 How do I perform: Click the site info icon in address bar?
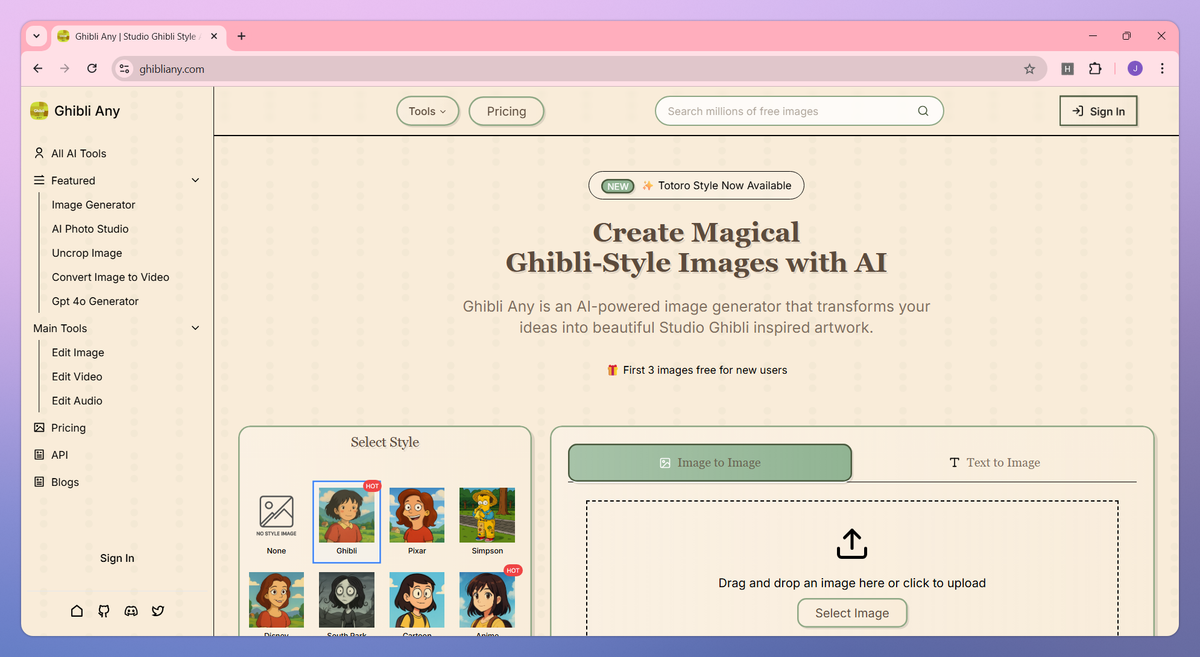point(124,69)
